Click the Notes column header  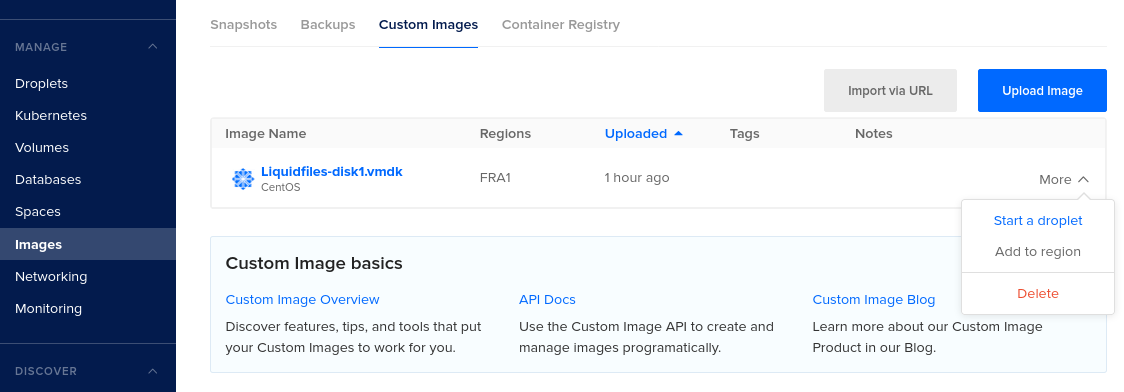[874, 133]
